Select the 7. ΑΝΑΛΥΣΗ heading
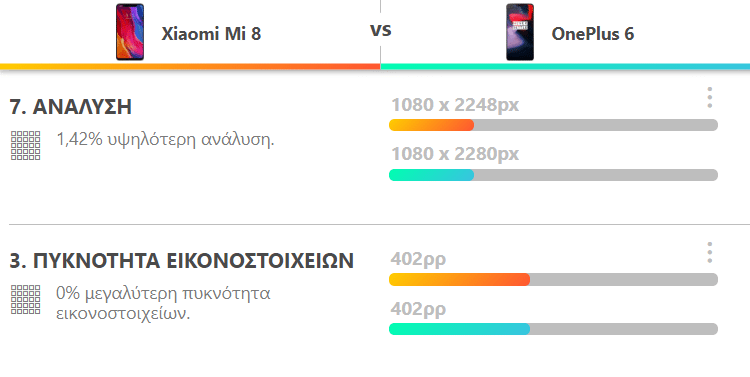 tap(70, 107)
